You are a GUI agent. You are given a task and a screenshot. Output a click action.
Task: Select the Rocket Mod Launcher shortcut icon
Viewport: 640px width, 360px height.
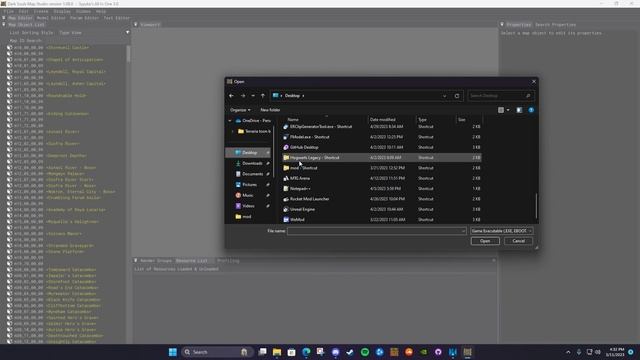286,199
